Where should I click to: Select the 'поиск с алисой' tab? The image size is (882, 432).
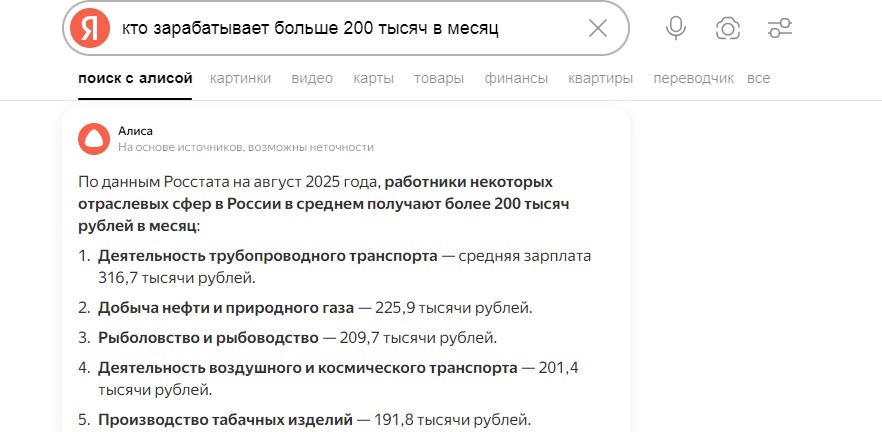coord(135,79)
